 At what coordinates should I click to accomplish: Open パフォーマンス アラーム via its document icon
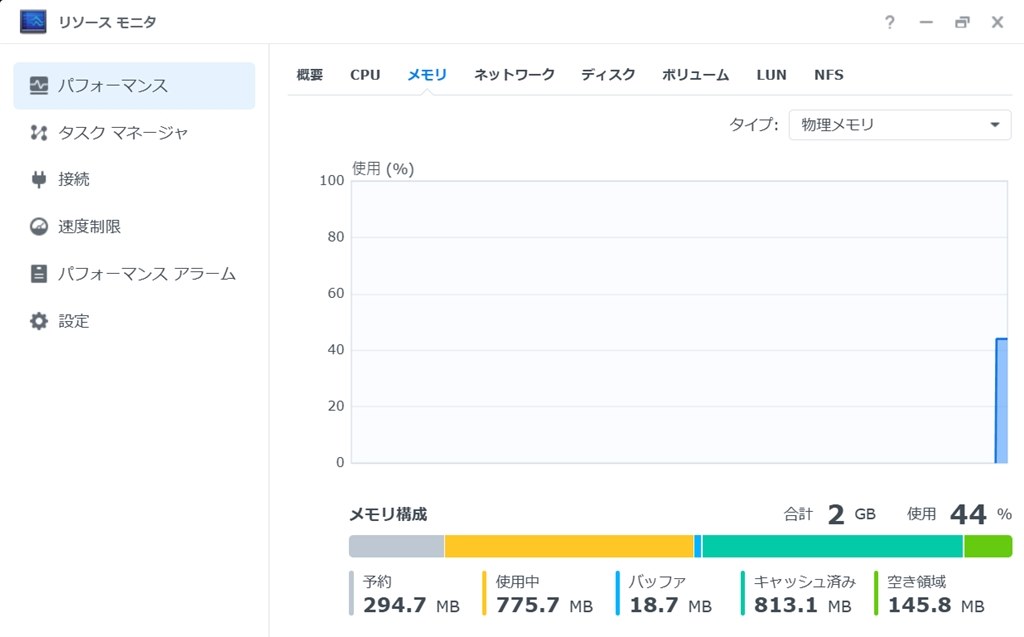pos(39,273)
